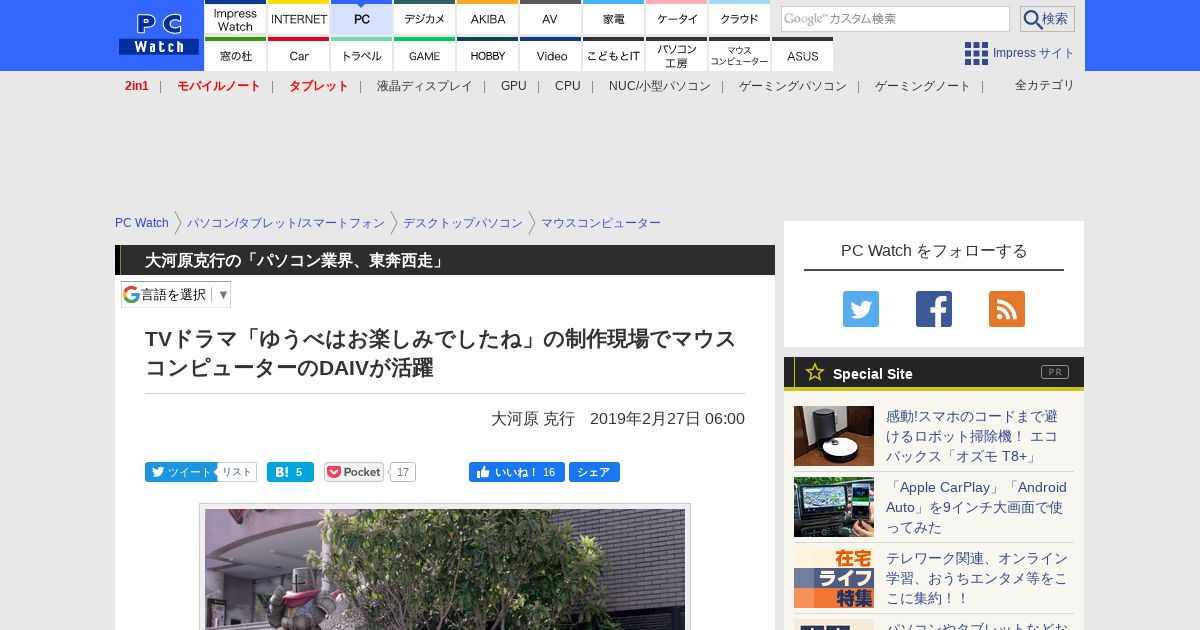Viewport: 1200px width, 630px height.
Task: Open the GAME tab
Action: tap(425, 55)
